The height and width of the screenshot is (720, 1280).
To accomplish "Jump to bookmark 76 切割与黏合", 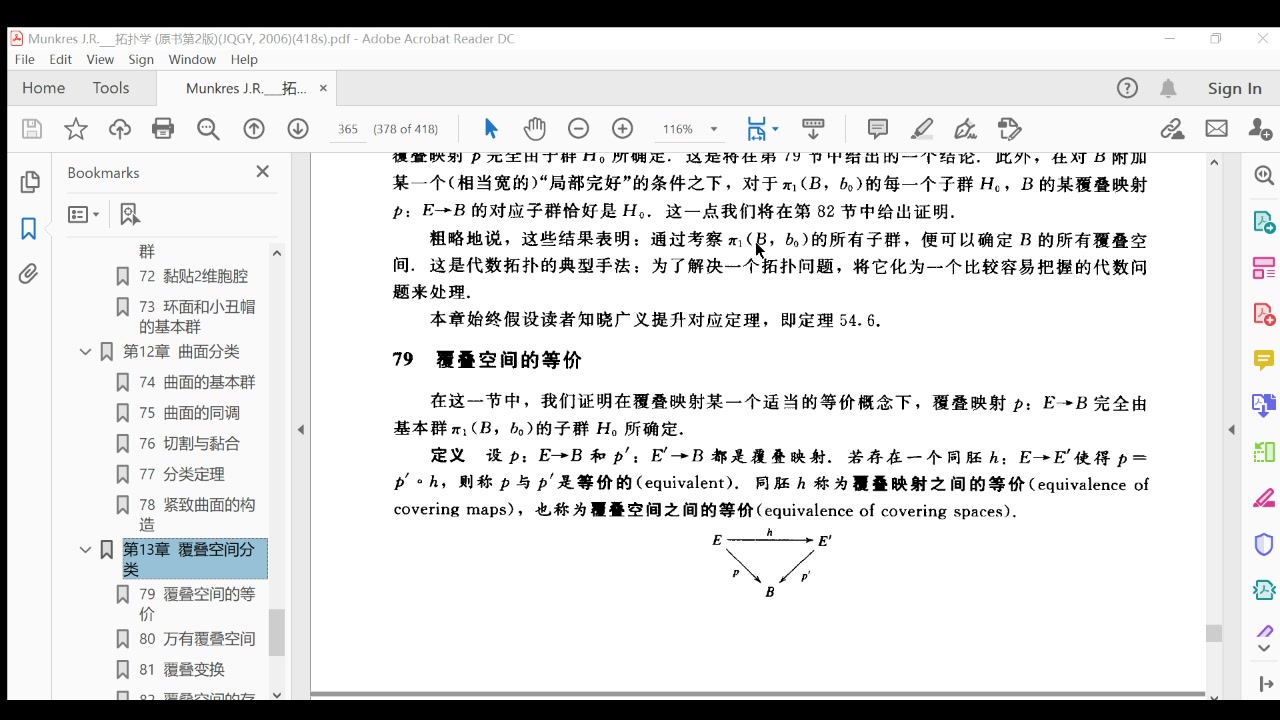I will 189,444.
